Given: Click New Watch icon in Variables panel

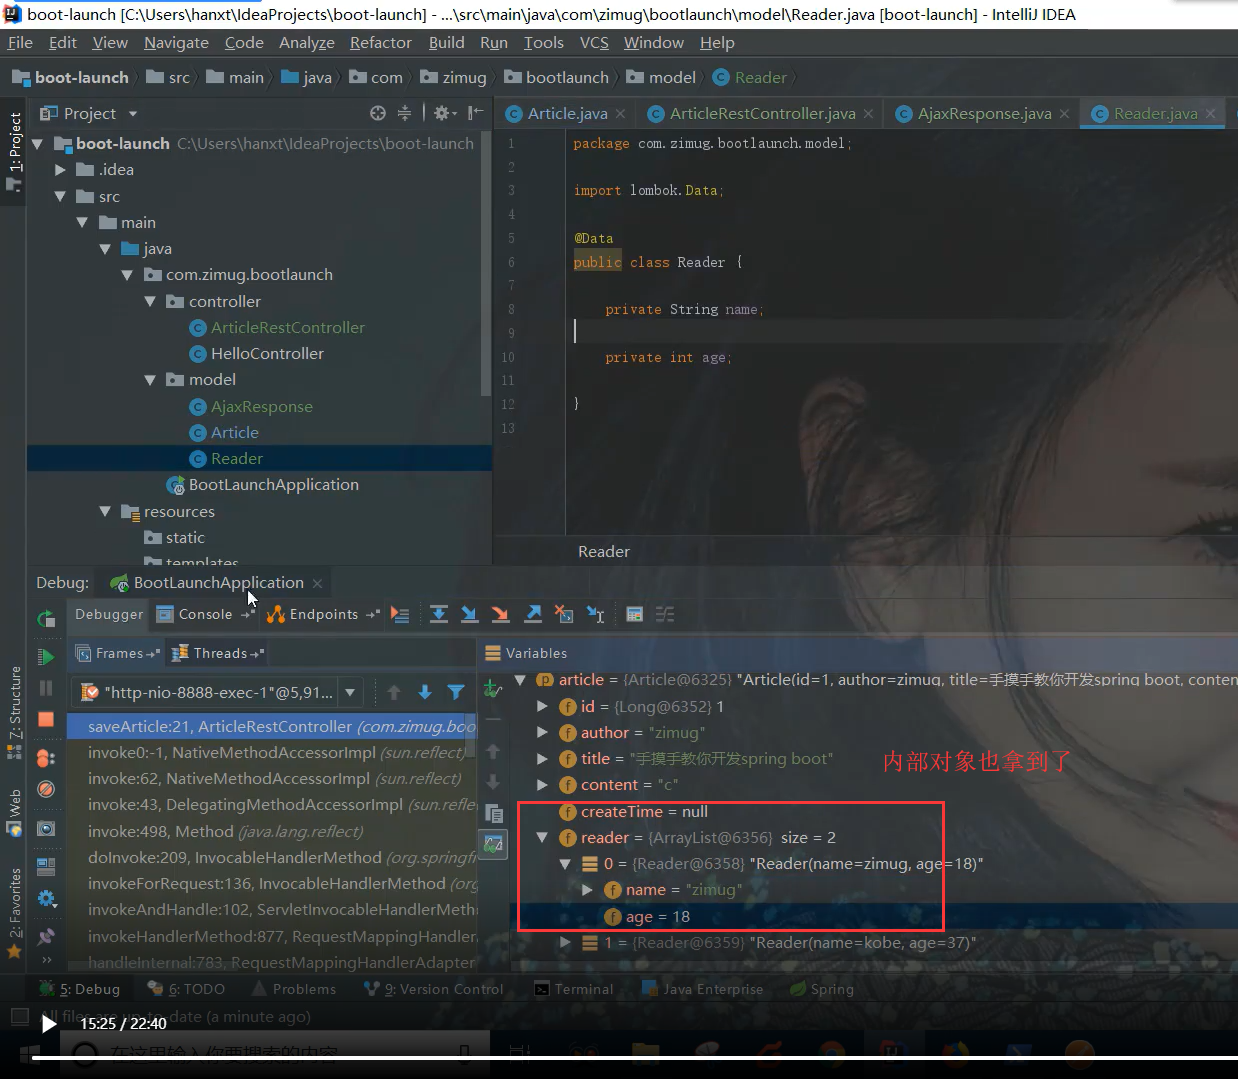Looking at the screenshot, I should pyautogui.click(x=493, y=688).
